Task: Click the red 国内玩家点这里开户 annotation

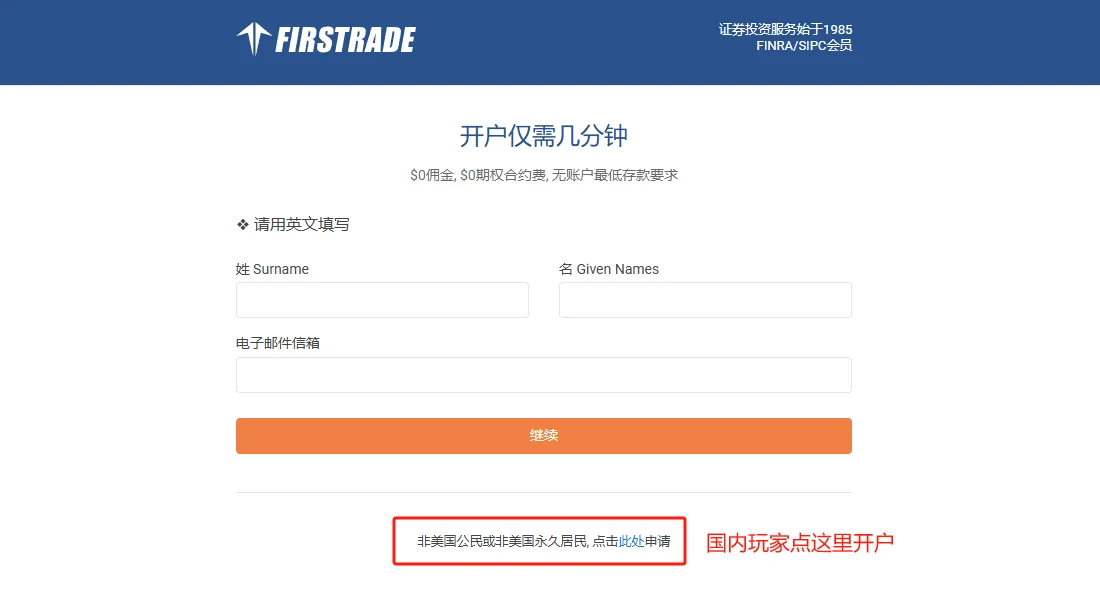Action: click(799, 543)
